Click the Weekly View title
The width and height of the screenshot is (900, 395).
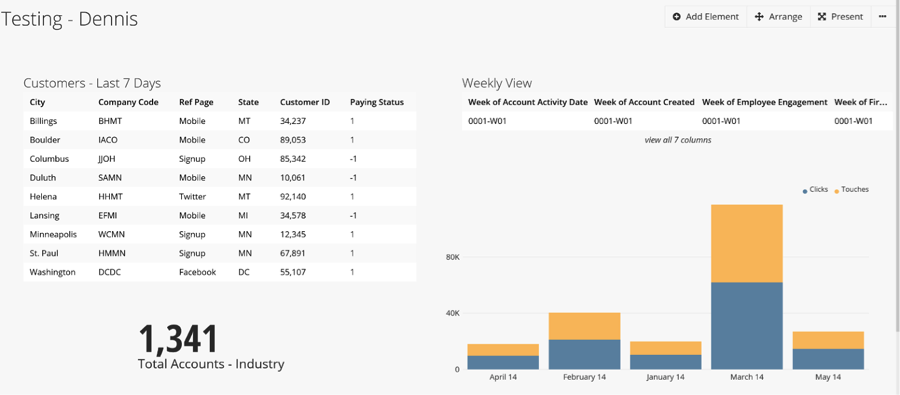[497, 83]
